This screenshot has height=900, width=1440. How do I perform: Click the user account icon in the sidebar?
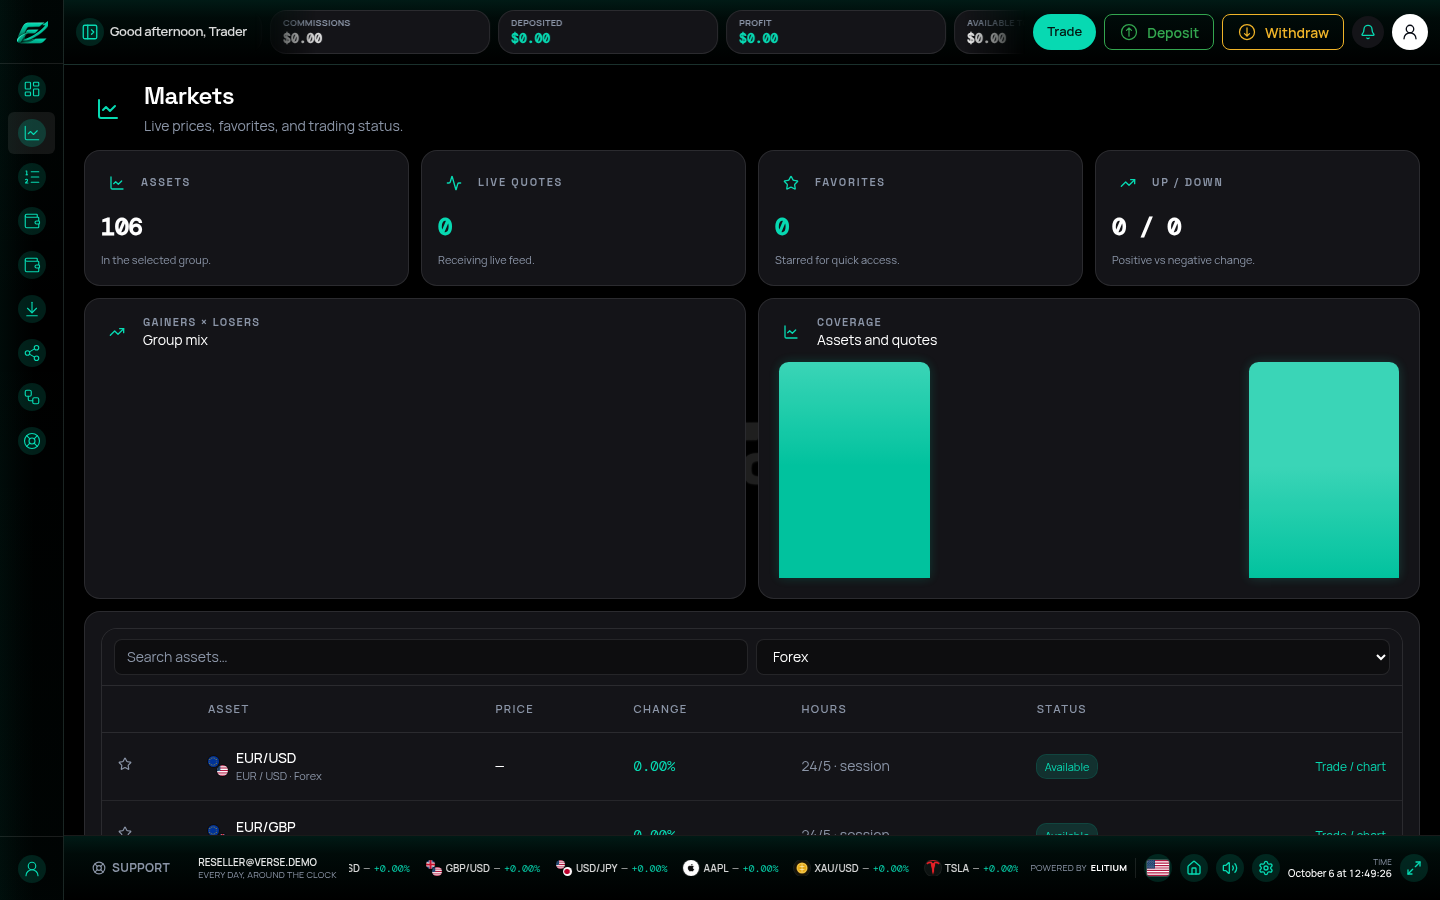[32, 869]
